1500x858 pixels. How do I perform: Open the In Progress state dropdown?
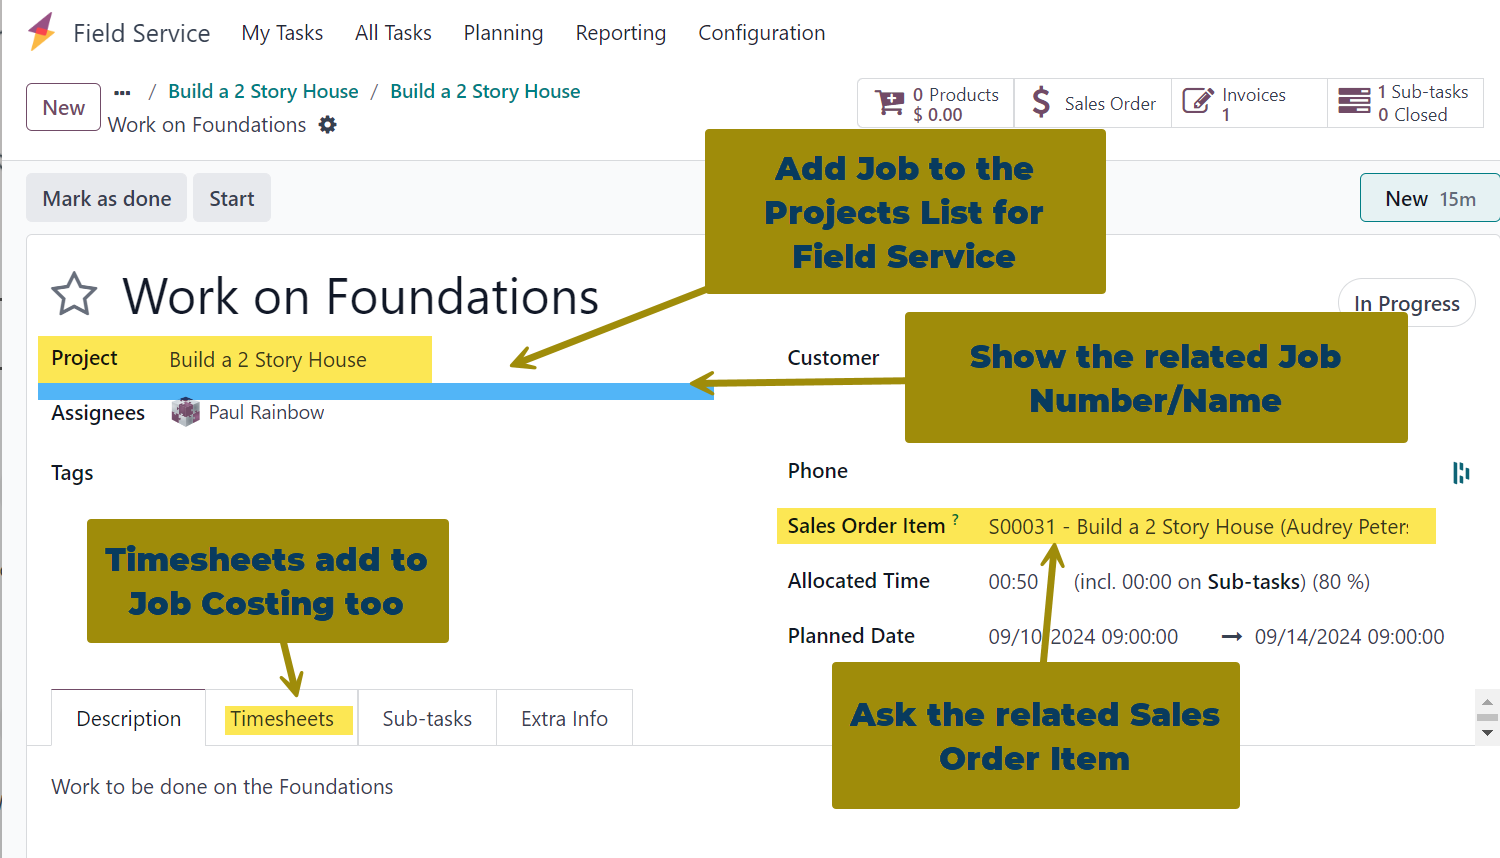[x=1406, y=303]
